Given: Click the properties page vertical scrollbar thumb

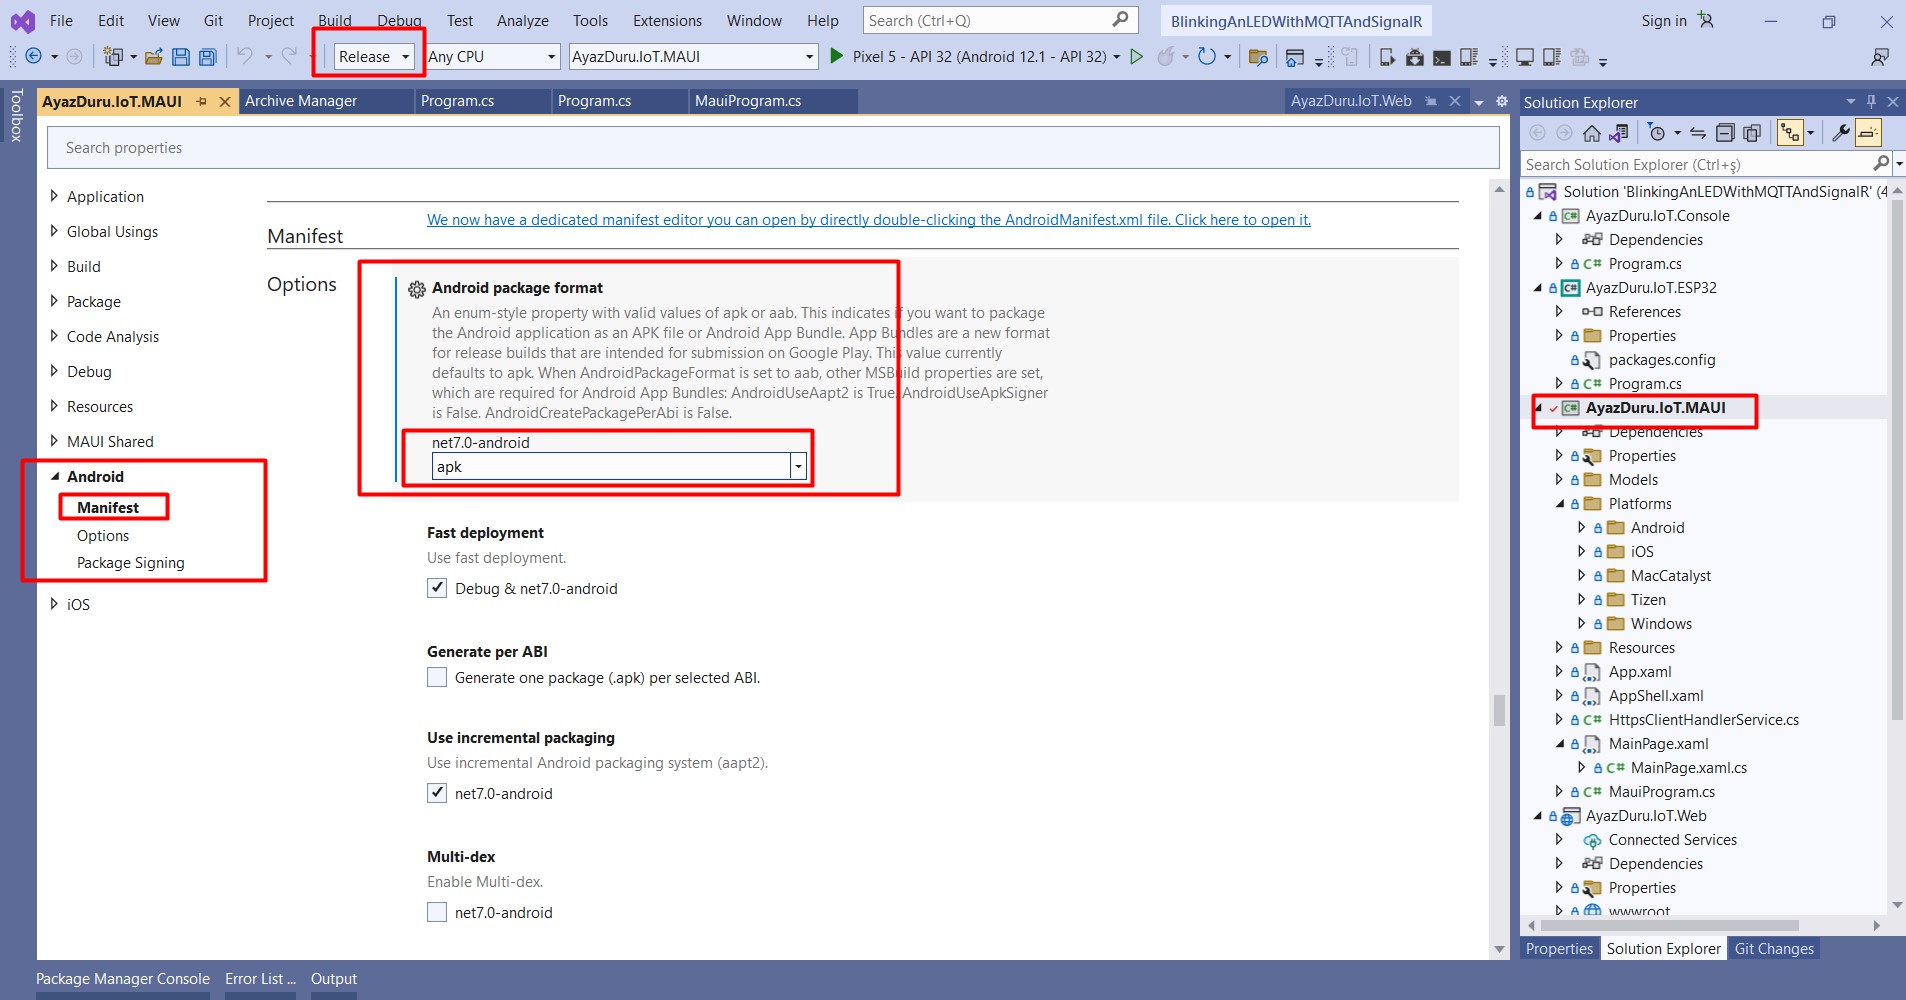Looking at the screenshot, I should pos(1499,710).
